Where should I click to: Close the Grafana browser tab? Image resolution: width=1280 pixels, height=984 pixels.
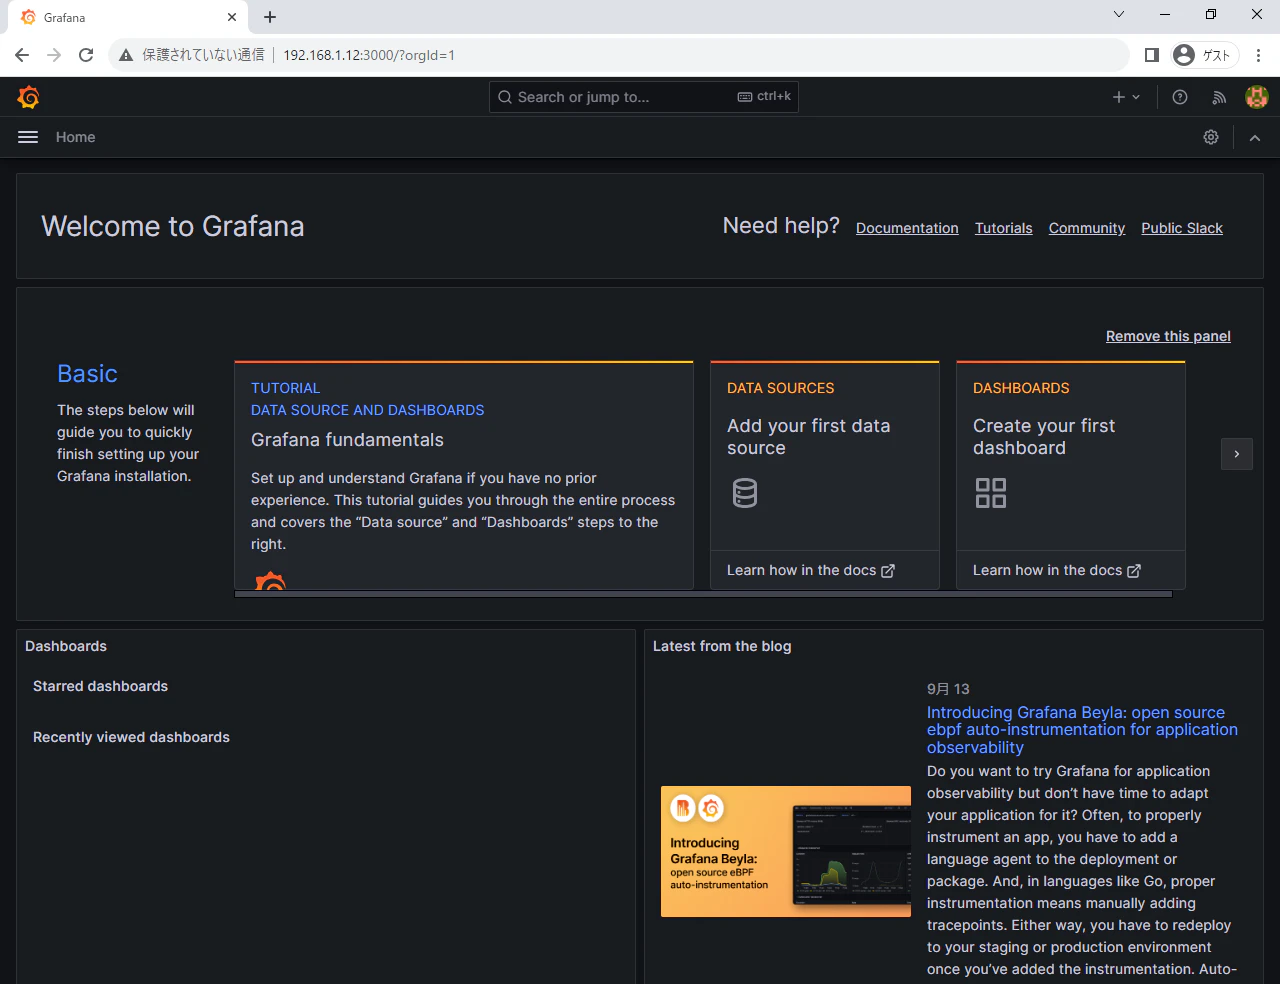coord(232,17)
